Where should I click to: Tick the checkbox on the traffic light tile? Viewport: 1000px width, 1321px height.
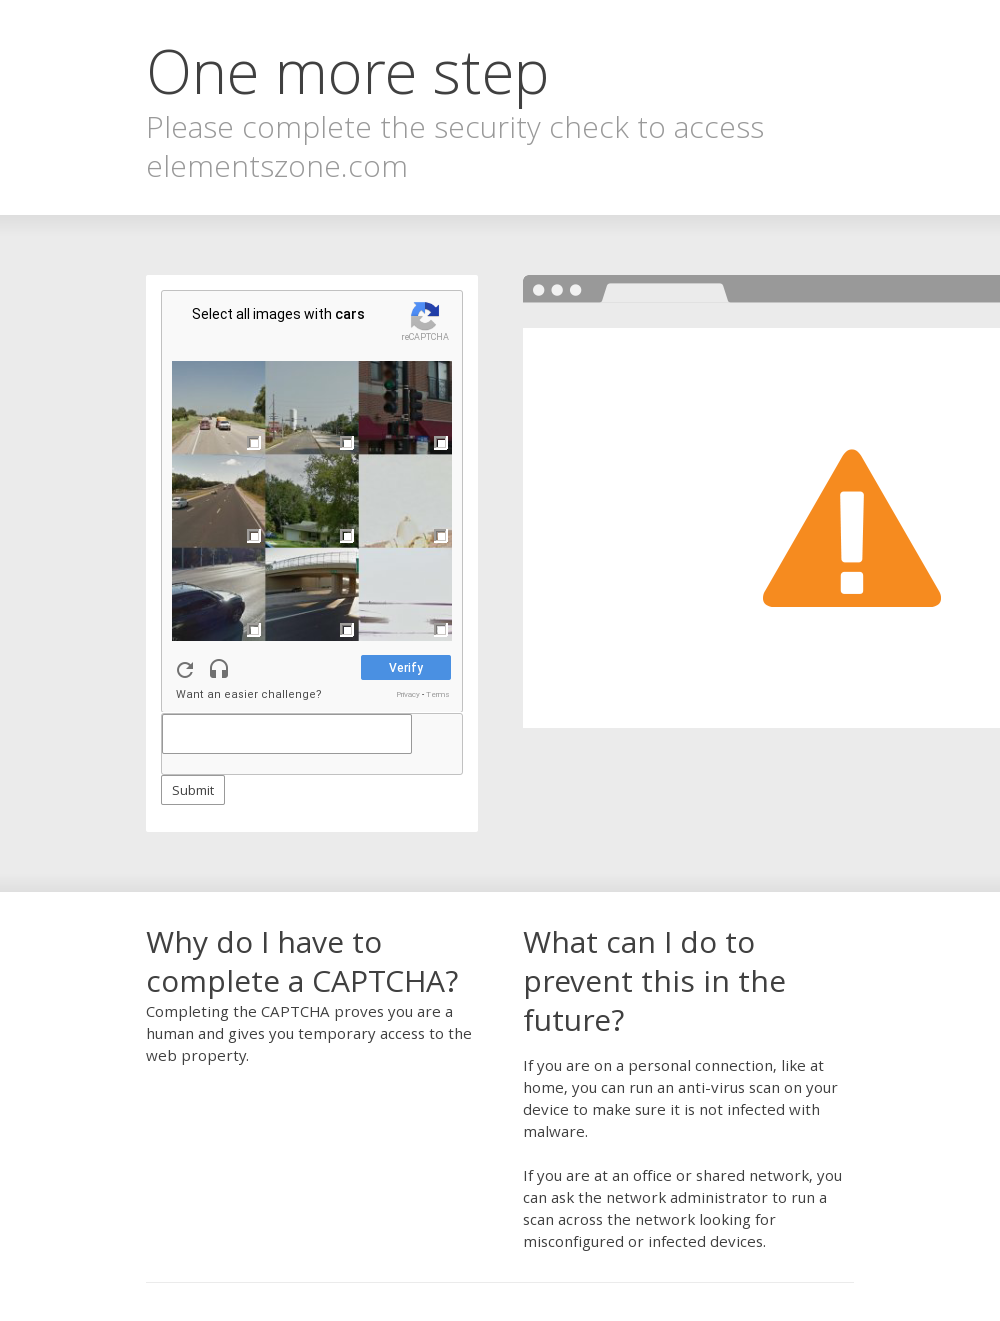[x=441, y=443]
